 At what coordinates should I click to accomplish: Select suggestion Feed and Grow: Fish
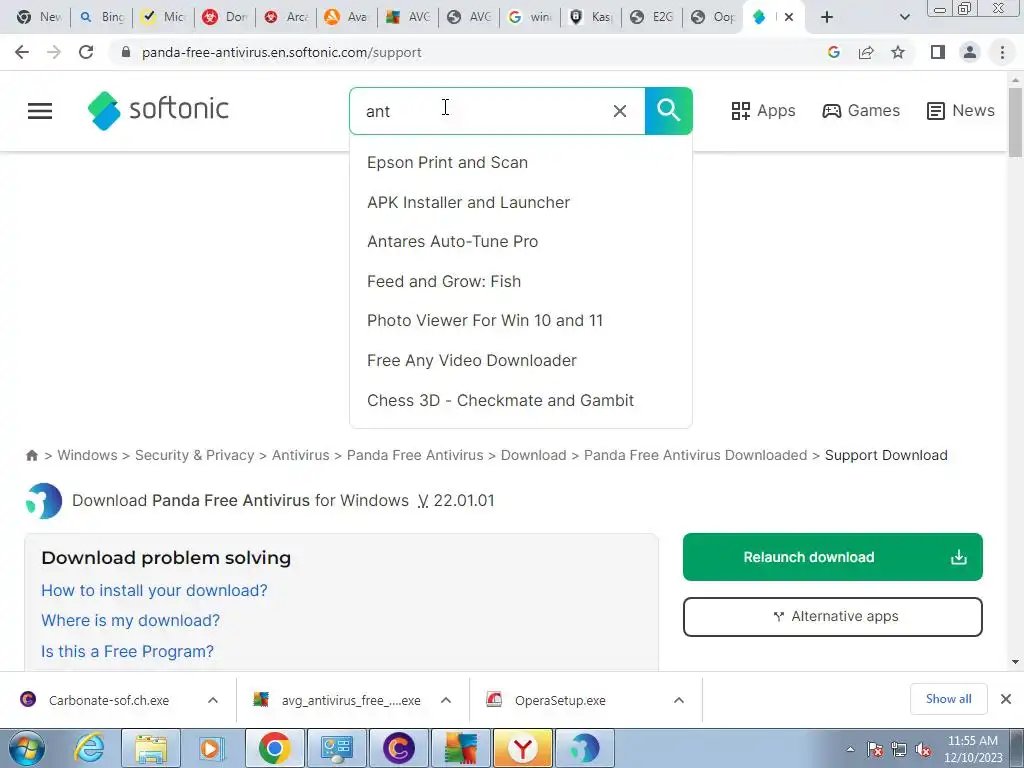click(520, 281)
